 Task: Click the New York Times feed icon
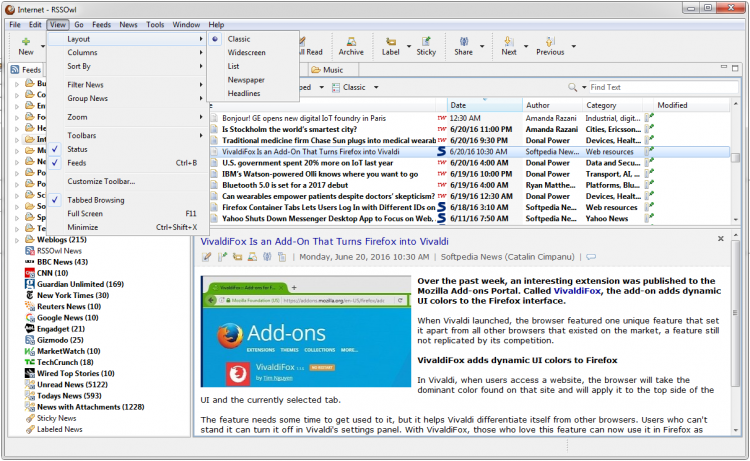30,296
